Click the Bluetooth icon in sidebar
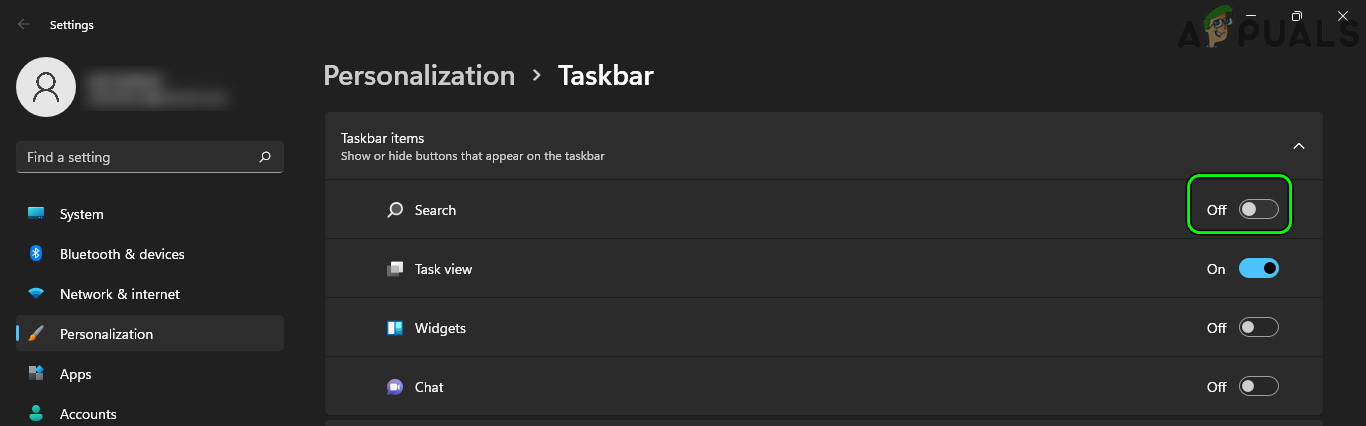Screen dimensions: 1366x426 [36, 254]
